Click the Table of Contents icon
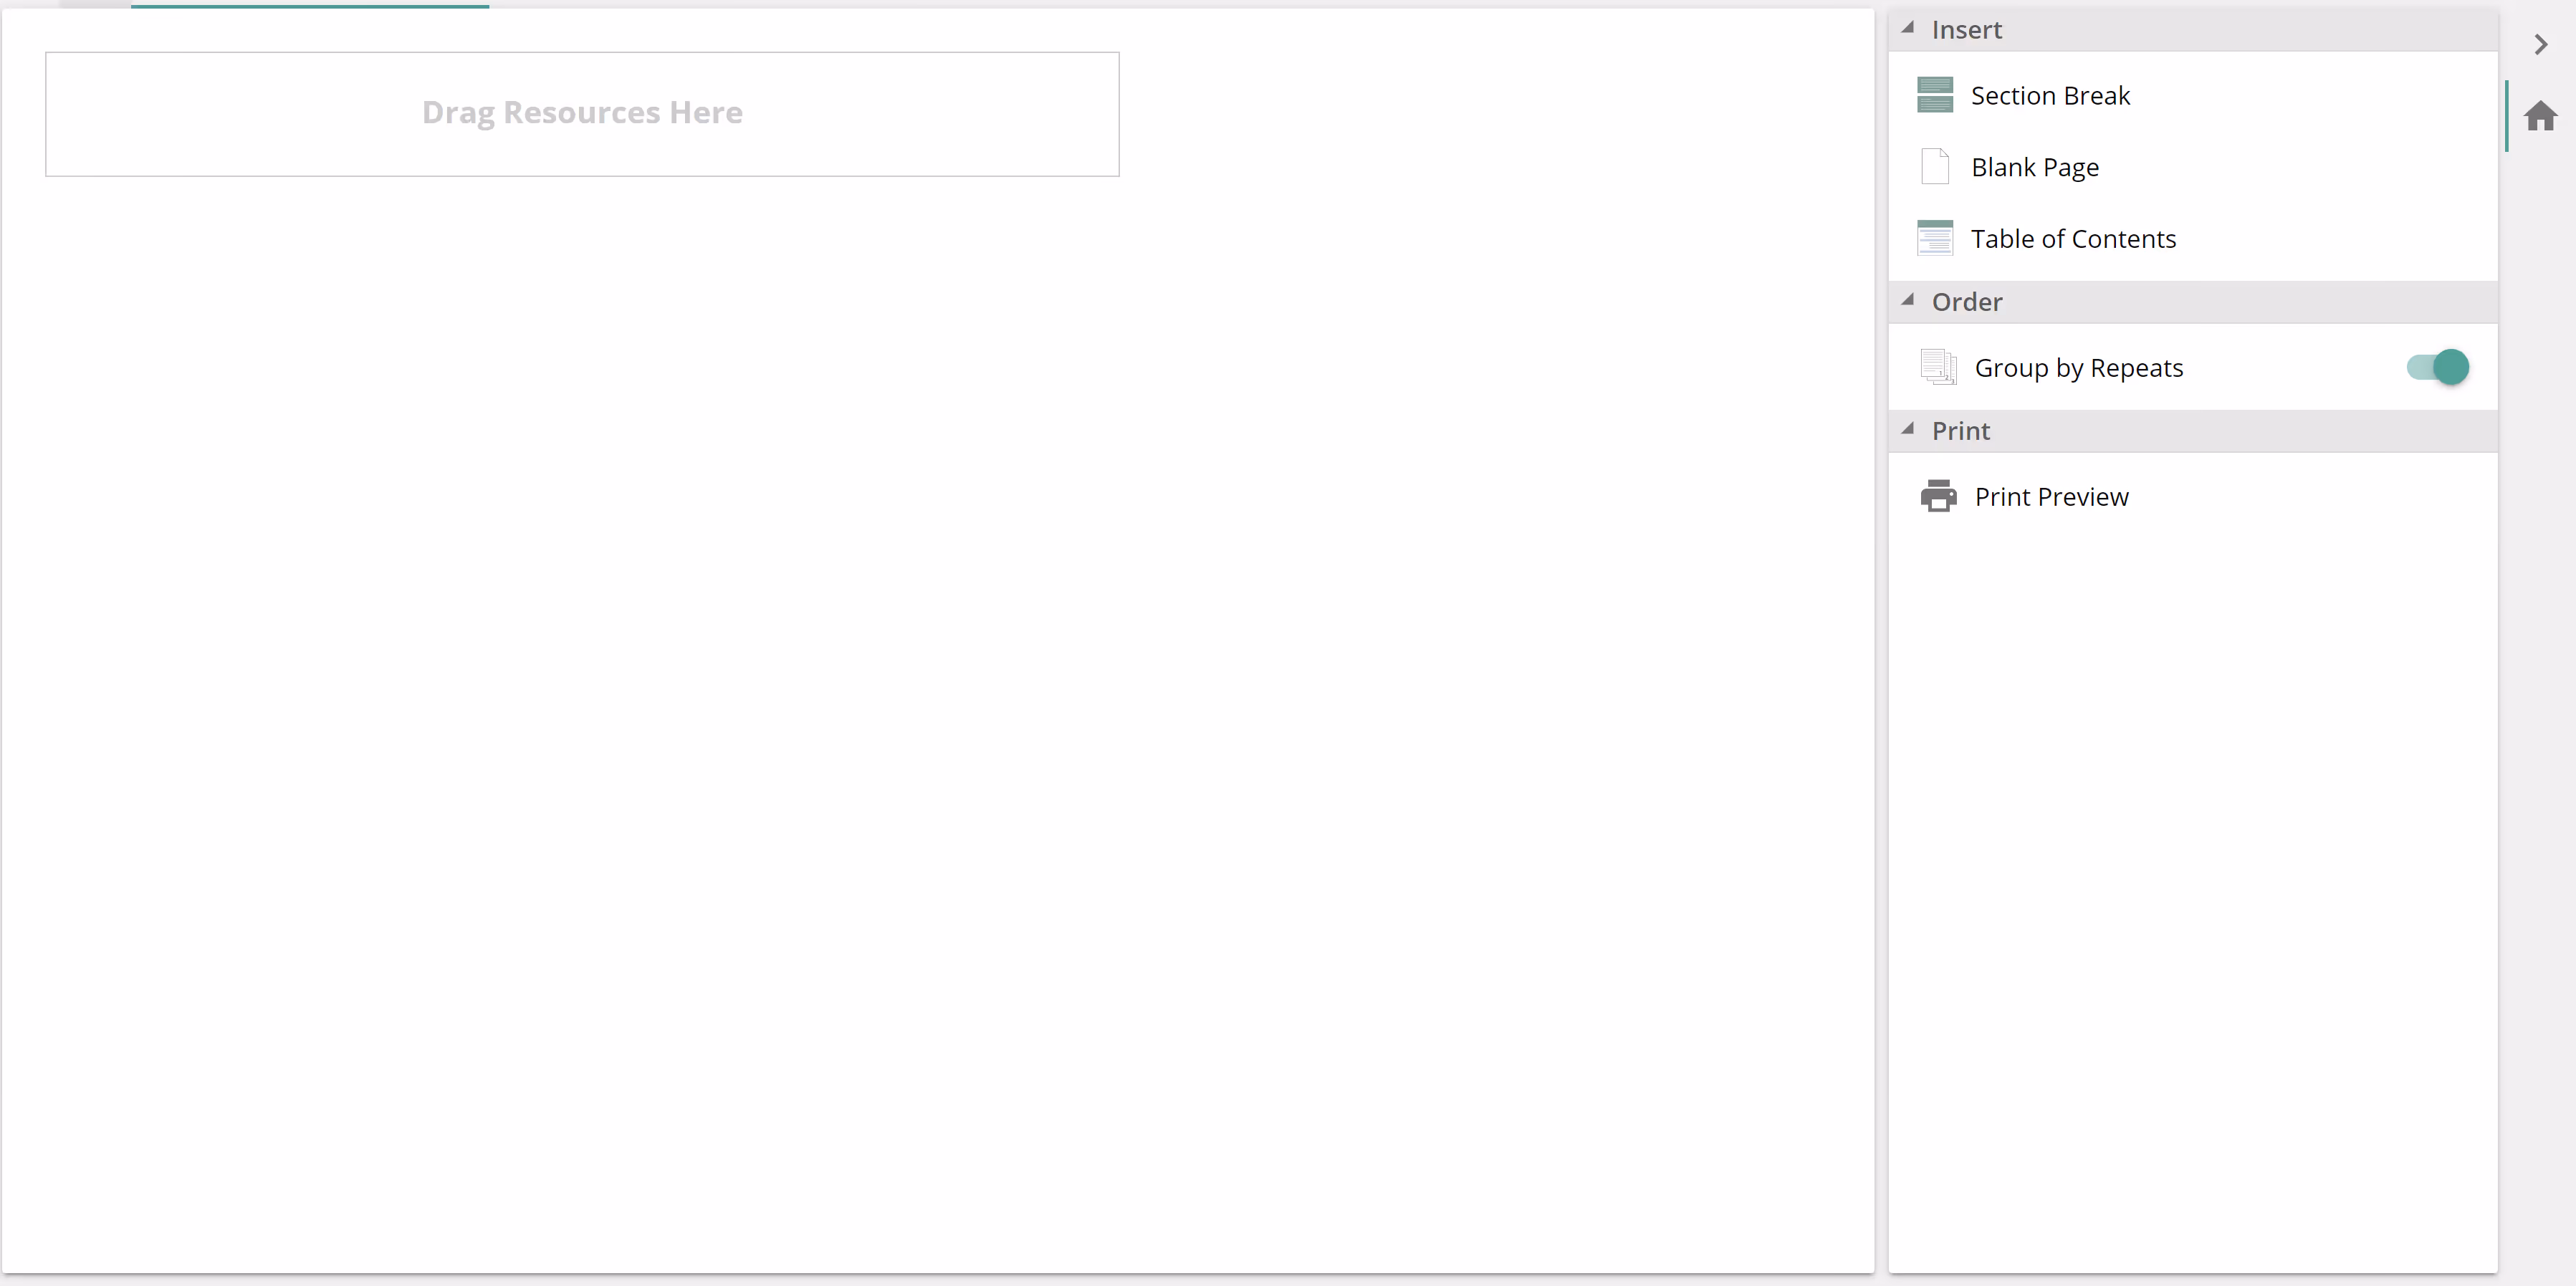 click(x=1934, y=238)
